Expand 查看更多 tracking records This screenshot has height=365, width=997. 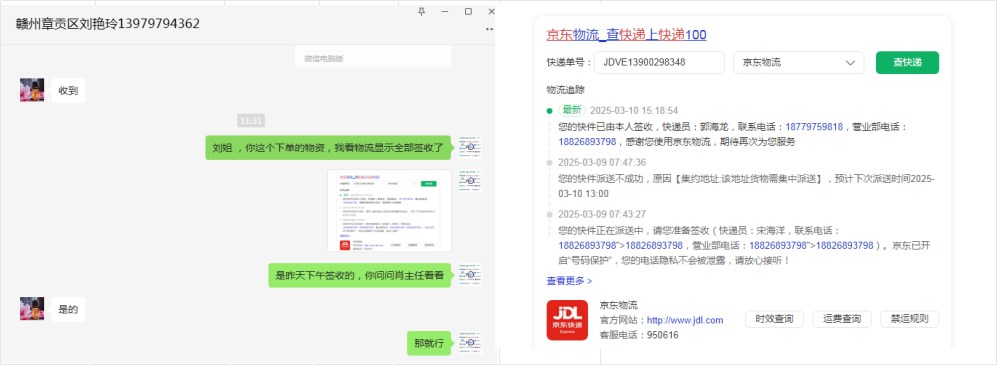569,280
